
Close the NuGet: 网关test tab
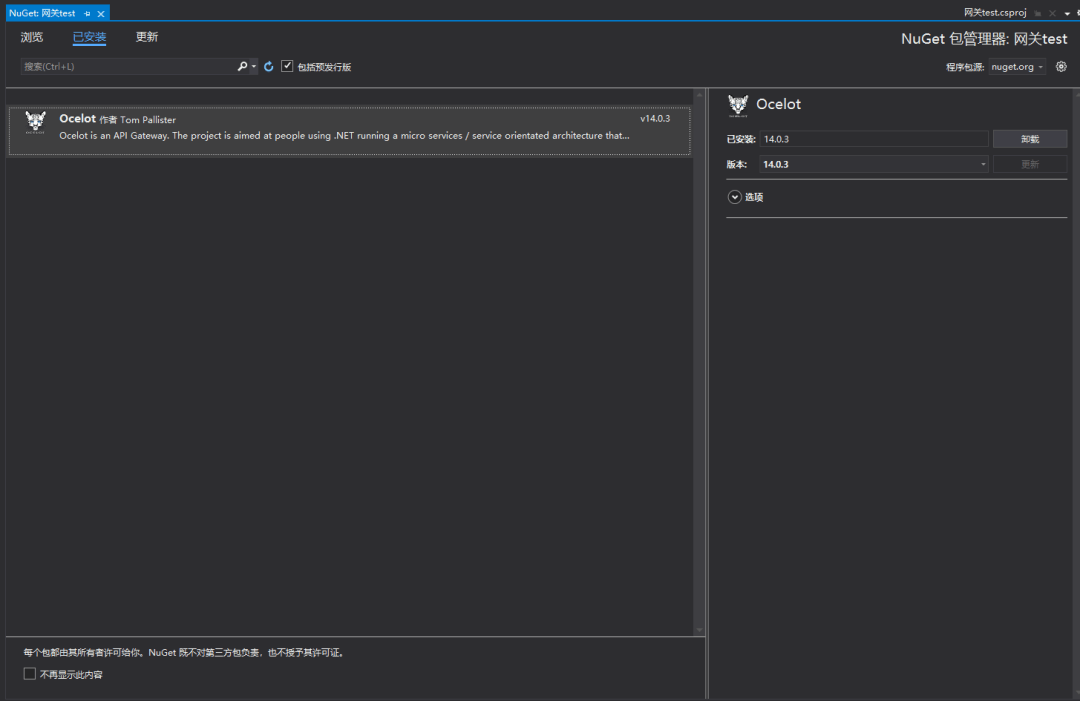(x=101, y=14)
